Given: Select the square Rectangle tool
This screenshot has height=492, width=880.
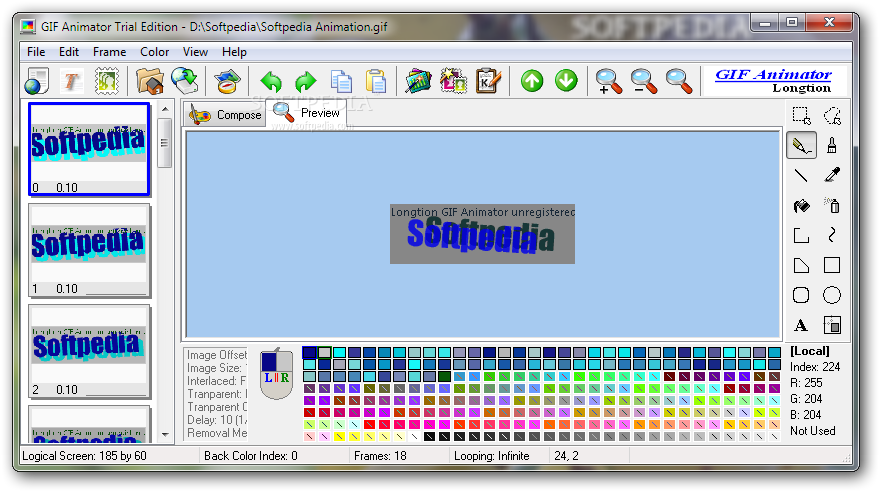Looking at the screenshot, I should (832, 265).
